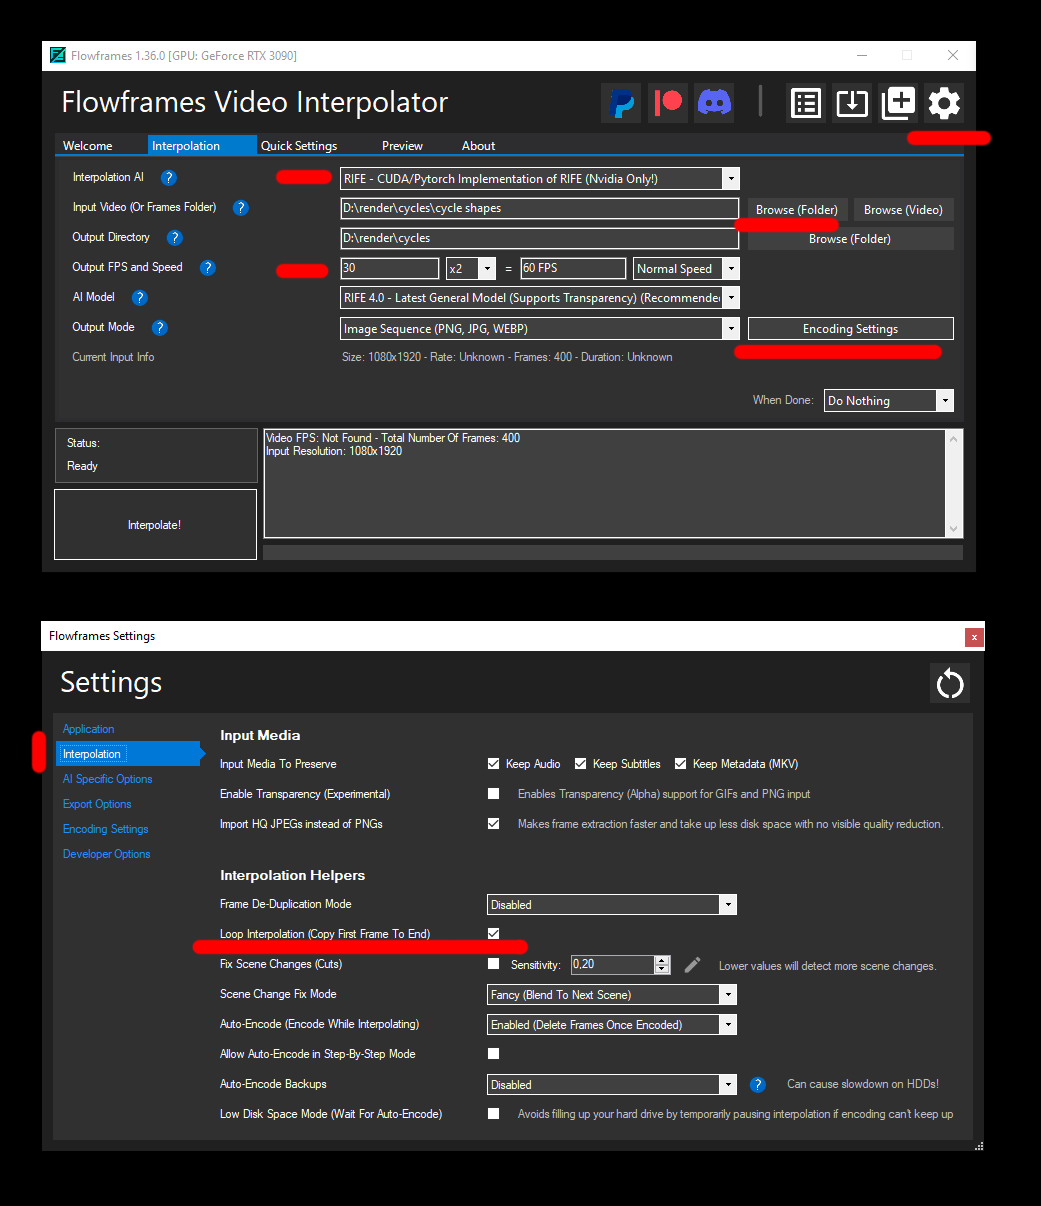
Task: Click the reset settings circular arrow icon
Action: pyautogui.click(x=949, y=684)
